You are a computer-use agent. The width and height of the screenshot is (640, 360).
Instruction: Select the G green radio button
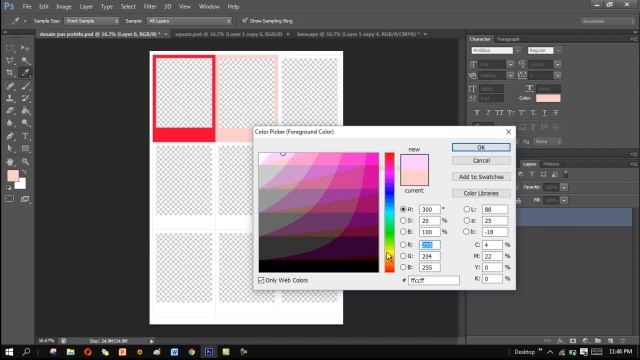[x=403, y=256]
